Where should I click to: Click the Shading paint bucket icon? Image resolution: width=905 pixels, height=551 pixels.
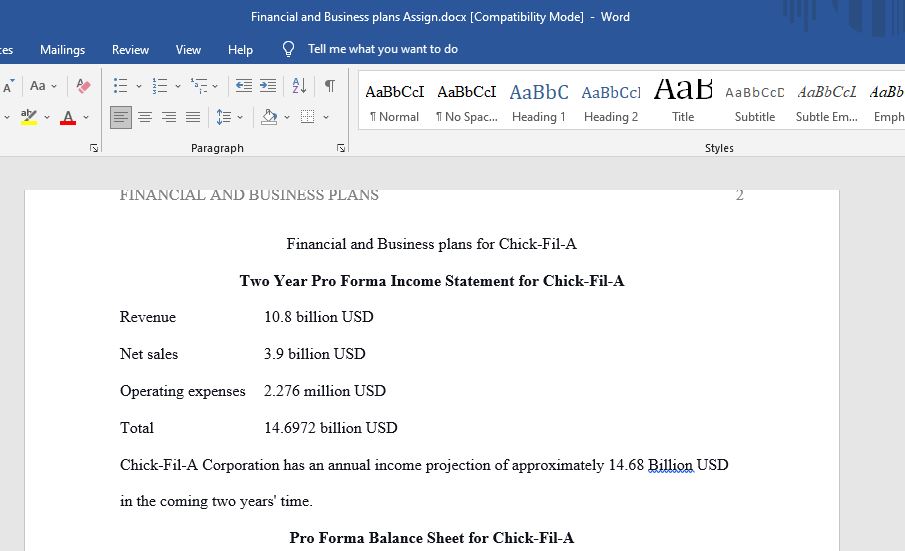[x=269, y=117]
